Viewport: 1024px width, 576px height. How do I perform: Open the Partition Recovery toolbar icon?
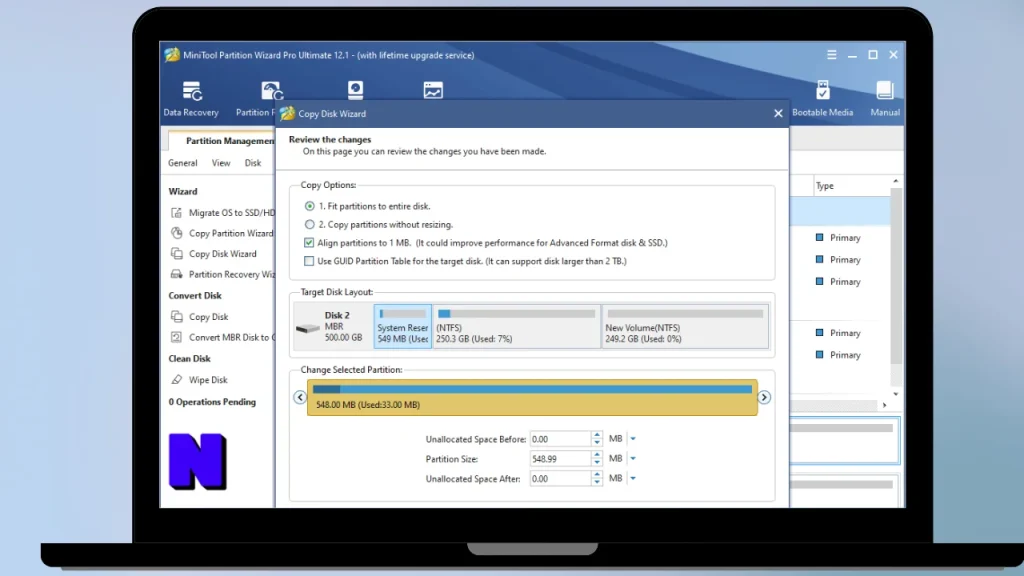pos(272,91)
